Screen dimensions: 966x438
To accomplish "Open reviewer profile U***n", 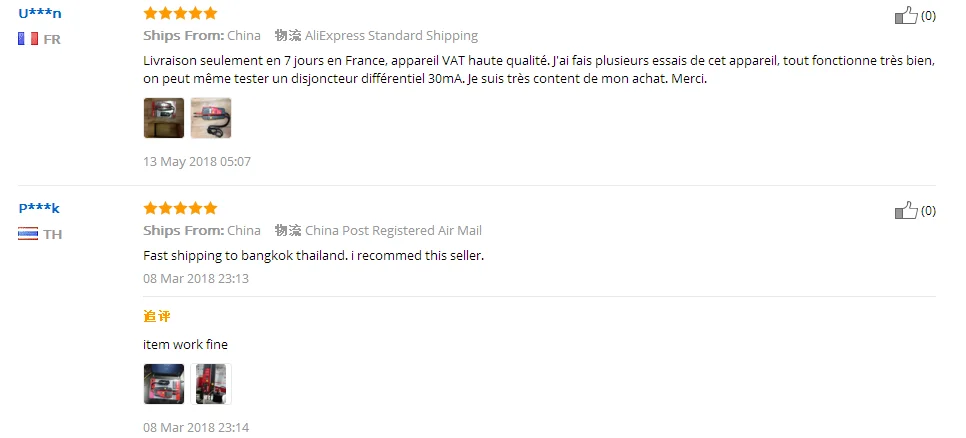I will pyautogui.click(x=39, y=14).
